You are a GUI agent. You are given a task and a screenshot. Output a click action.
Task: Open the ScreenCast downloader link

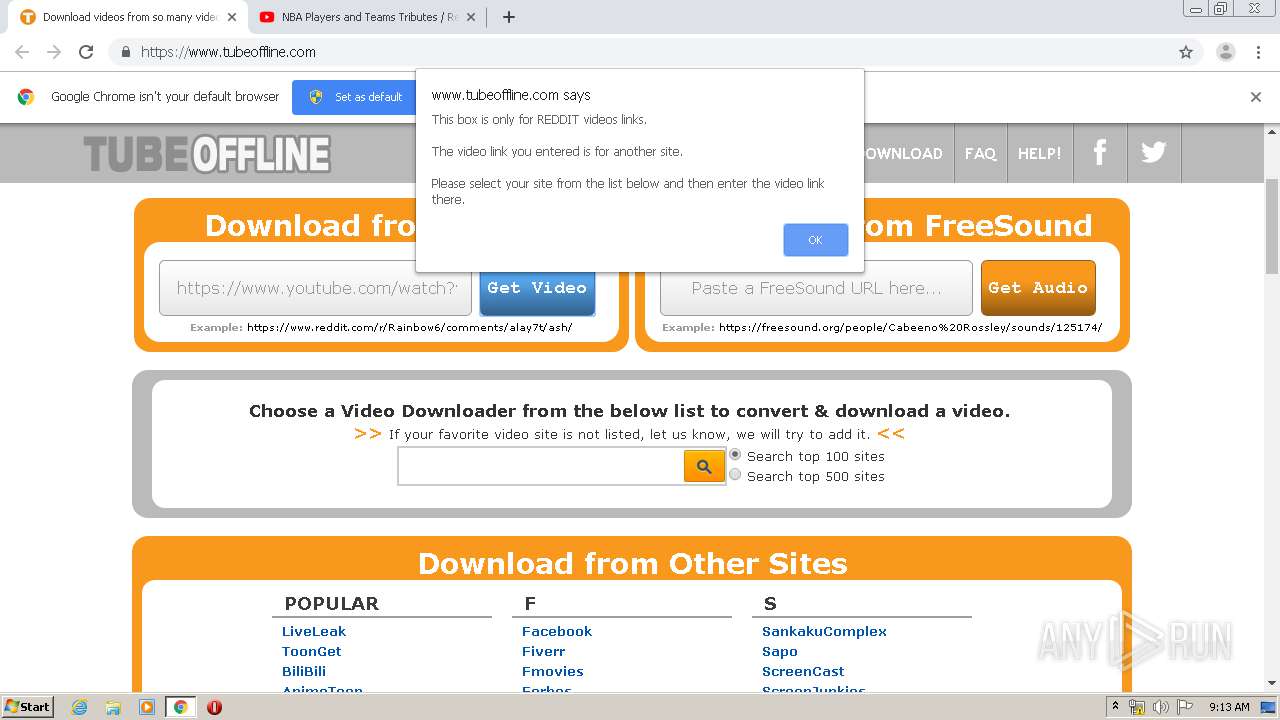click(803, 671)
